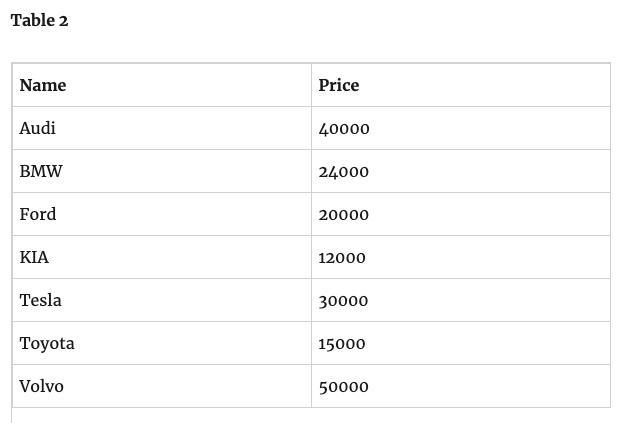This screenshot has height=423, width=623.
Task: Select the Audi name cell
Action: tap(162, 128)
